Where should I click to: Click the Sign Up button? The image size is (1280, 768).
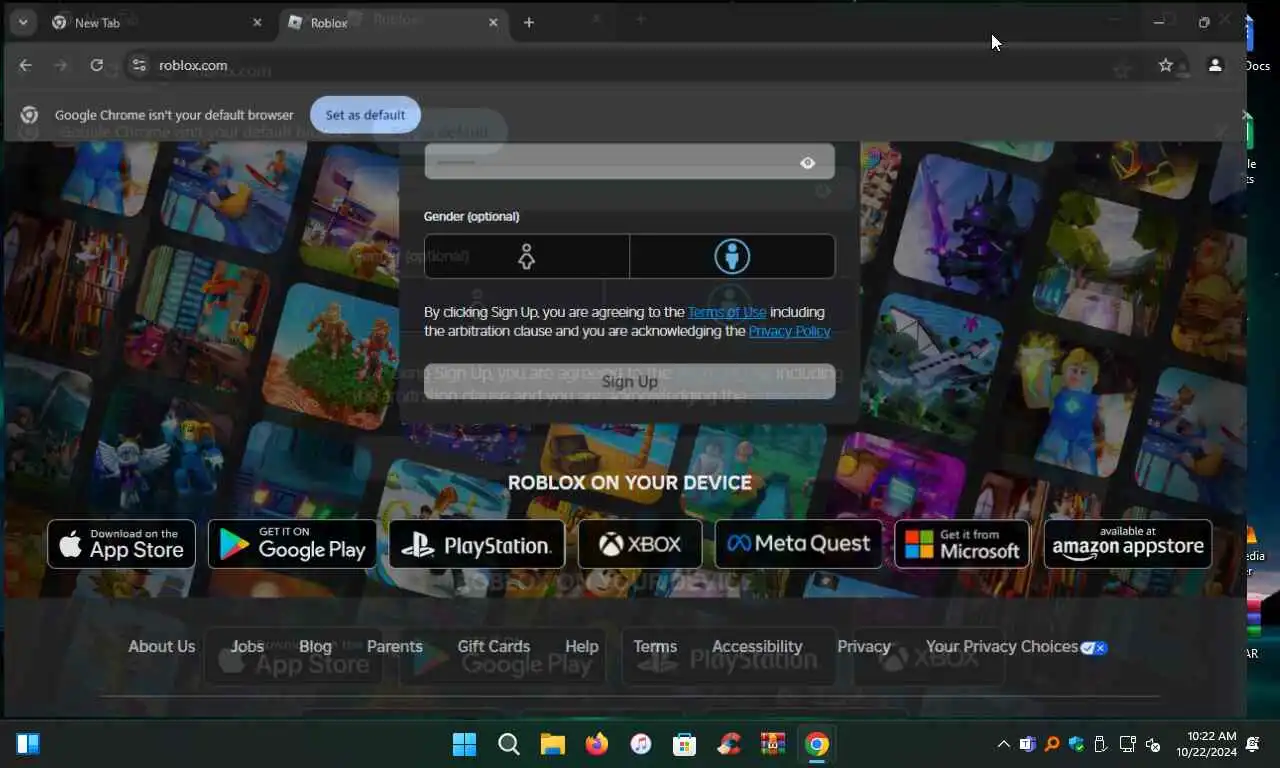(x=629, y=381)
